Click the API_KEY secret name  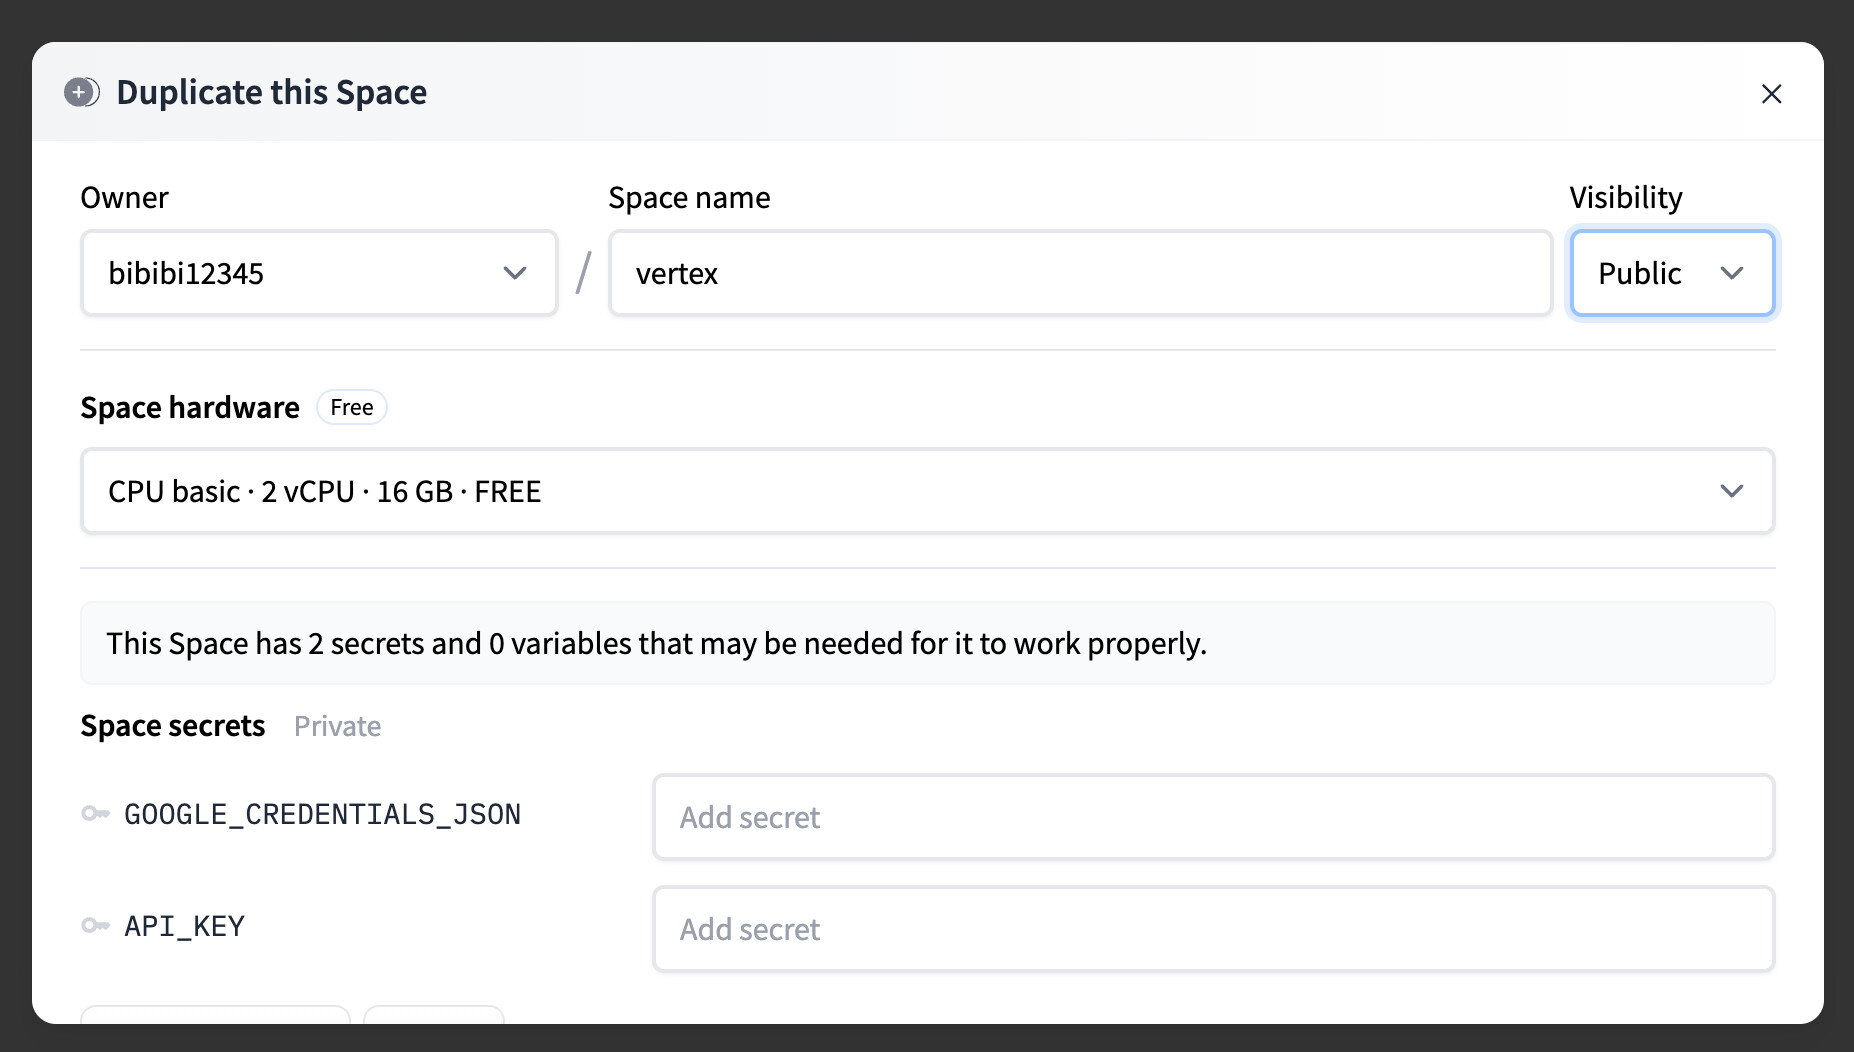pyautogui.click(x=184, y=927)
